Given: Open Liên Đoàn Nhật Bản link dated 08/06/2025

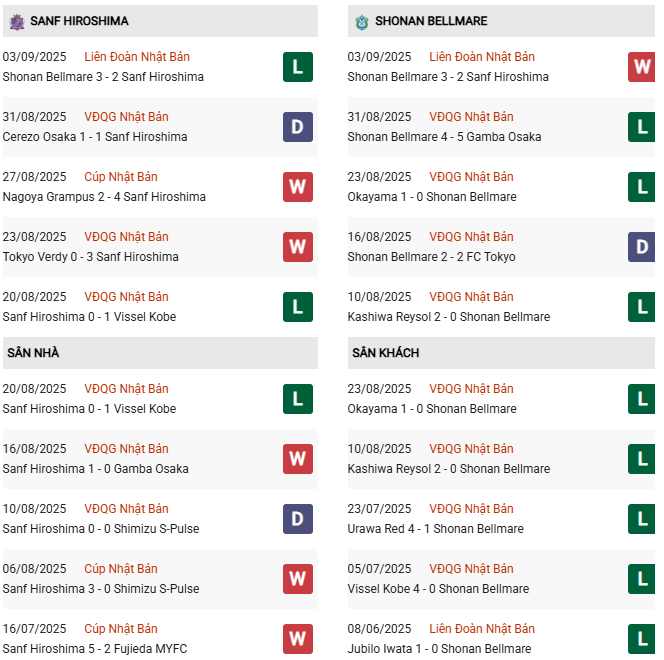Looking at the screenshot, I should (x=482, y=629).
